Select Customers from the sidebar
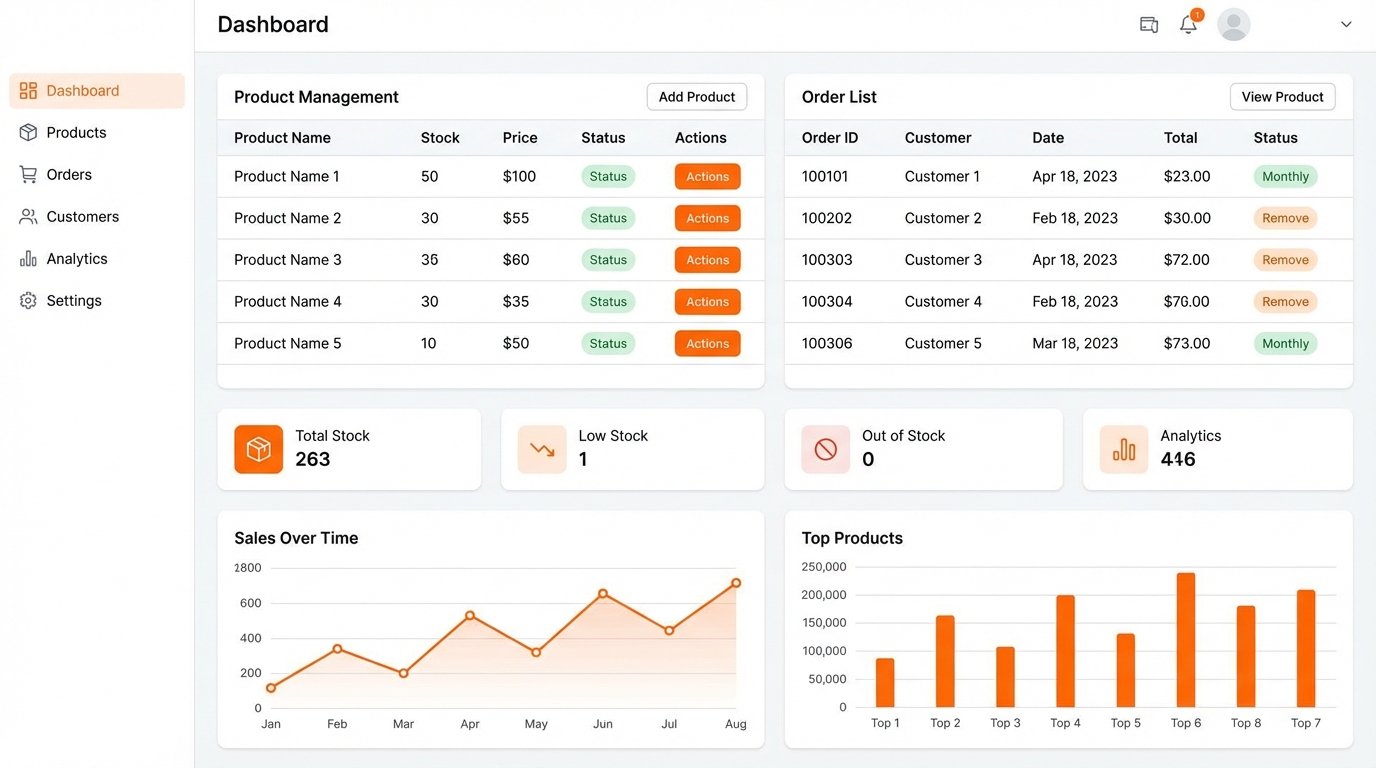 pyautogui.click(x=82, y=217)
